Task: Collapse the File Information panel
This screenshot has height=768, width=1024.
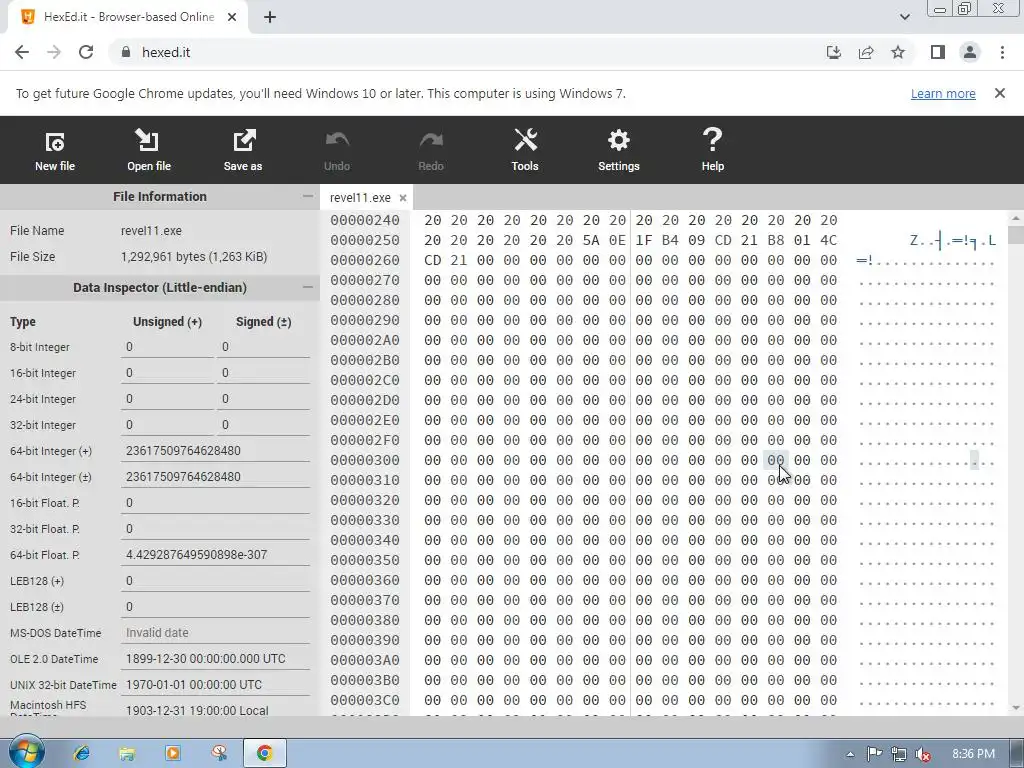Action: coord(308,196)
